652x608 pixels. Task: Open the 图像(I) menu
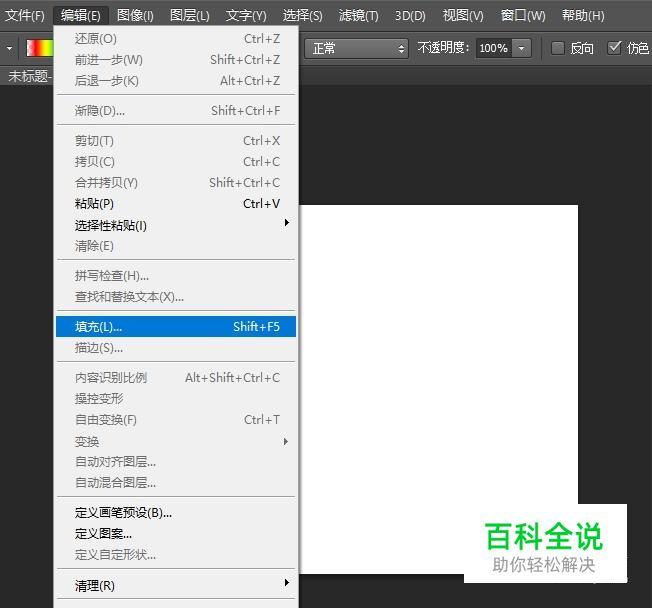point(135,16)
